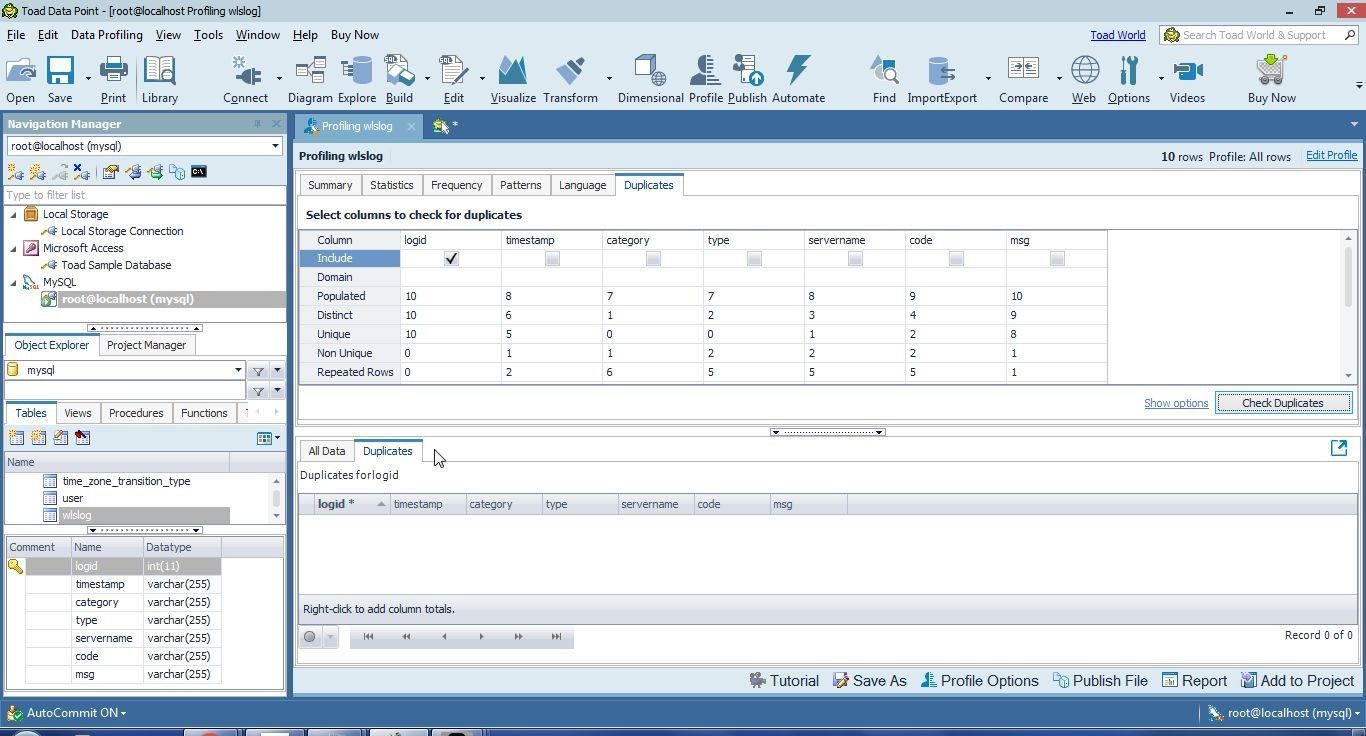Viewport: 1366px width, 736px height.
Task: Collapse the Microsoft Access tree node
Action: (14, 248)
